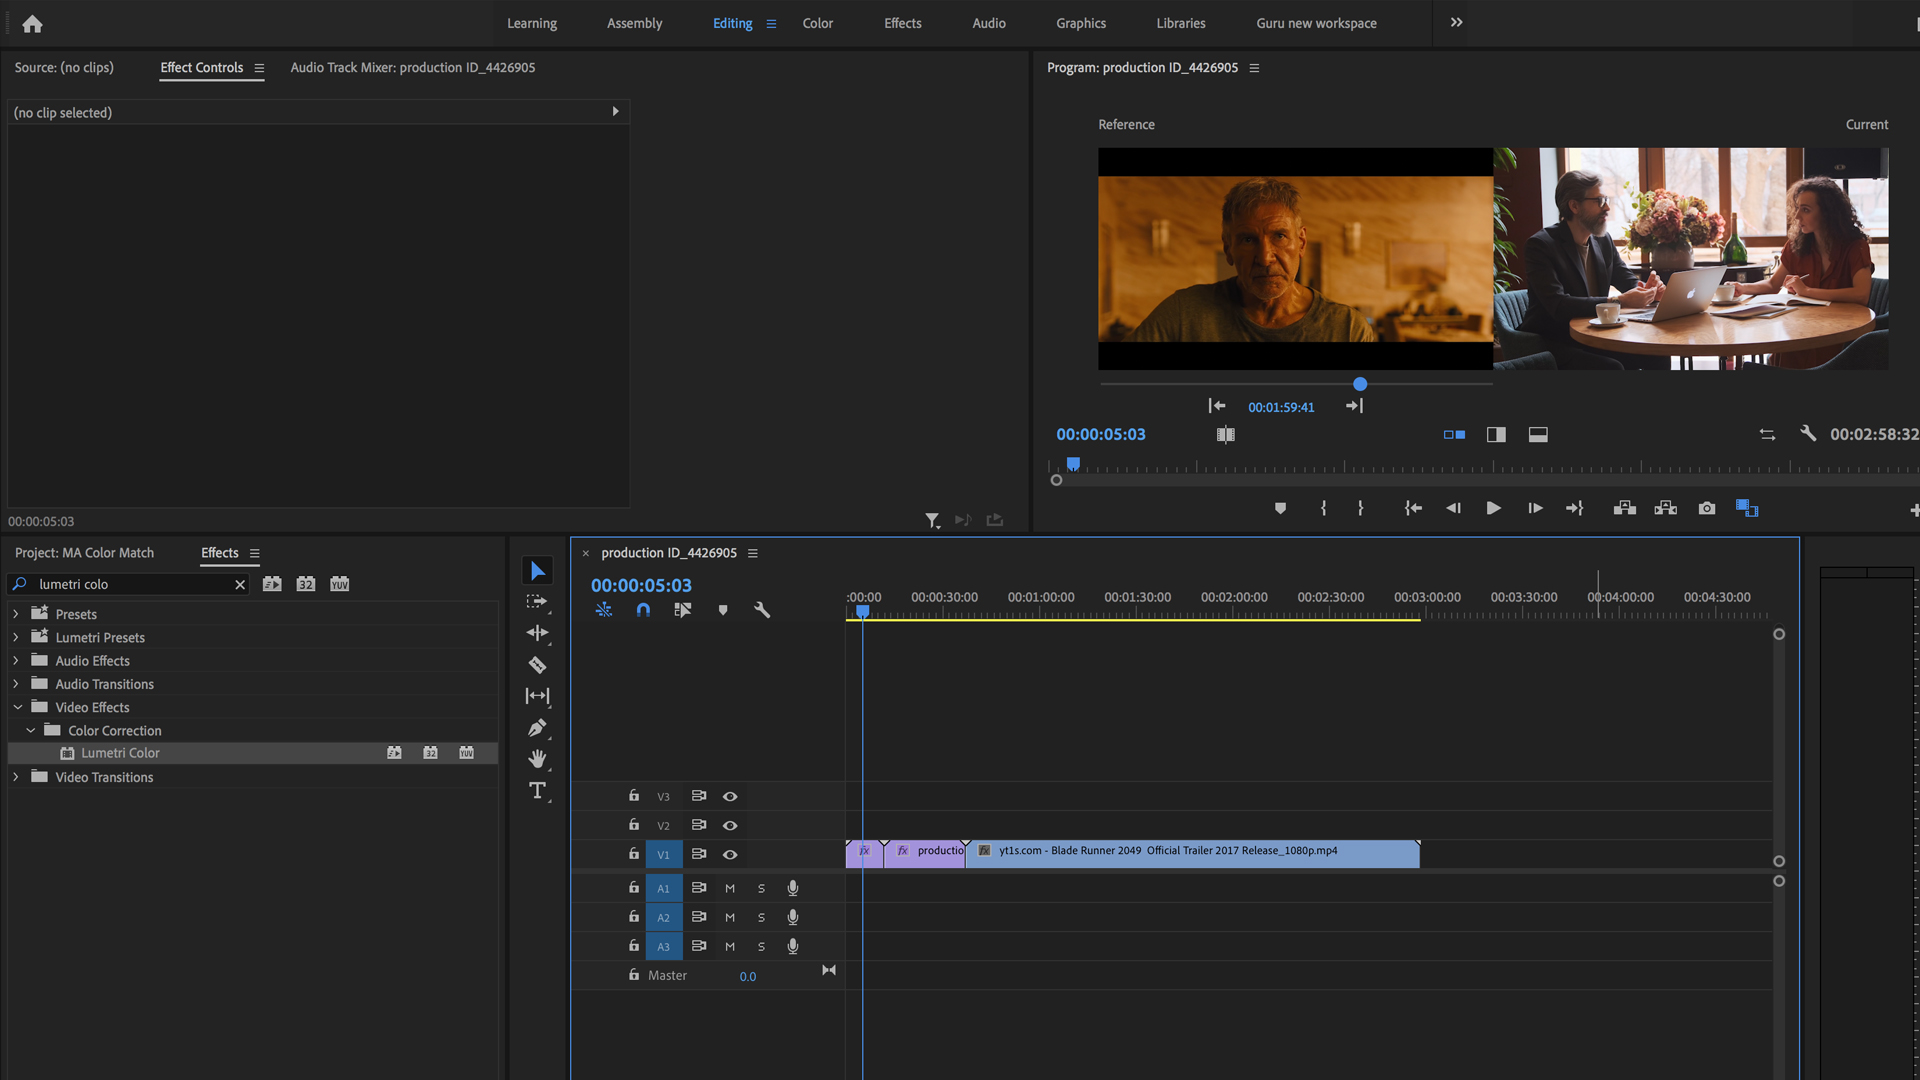Select the Type tool
1920x1080 pixels.
(537, 791)
